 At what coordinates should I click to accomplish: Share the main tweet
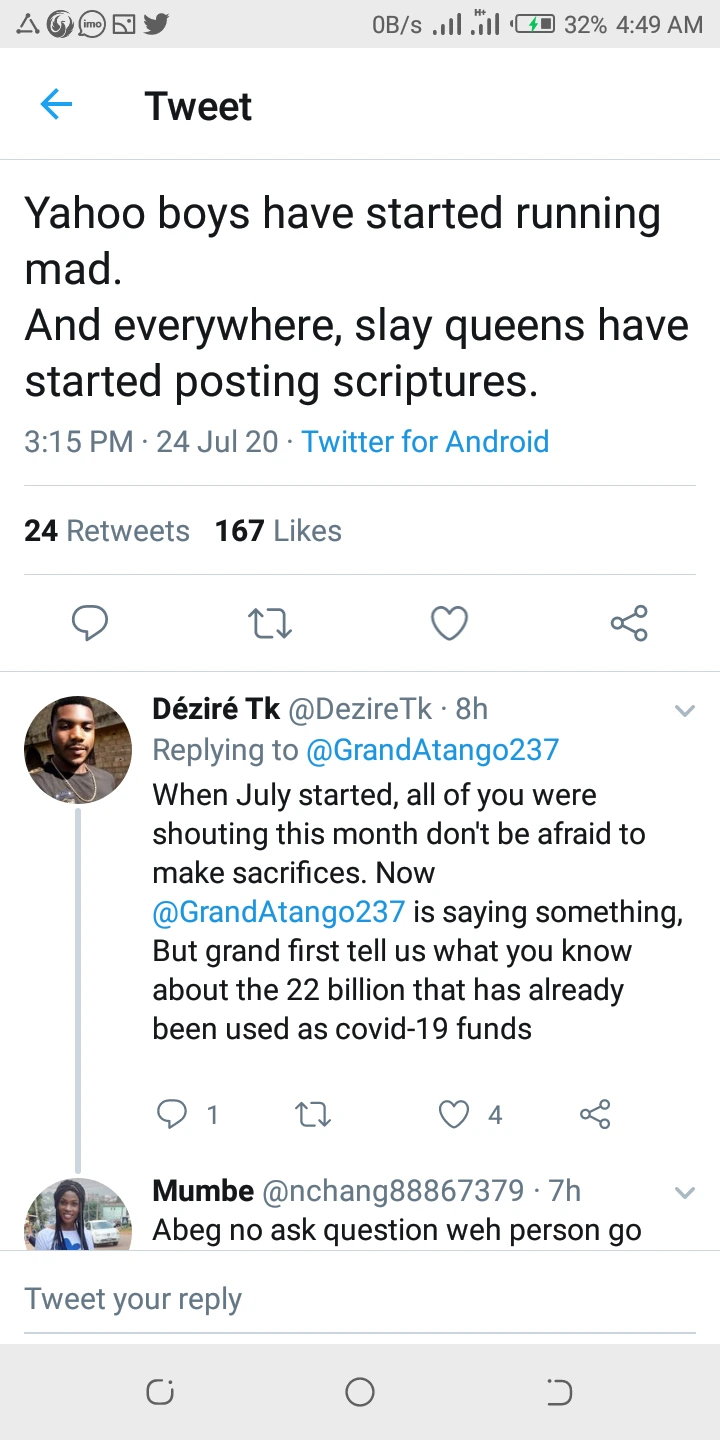click(629, 623)
